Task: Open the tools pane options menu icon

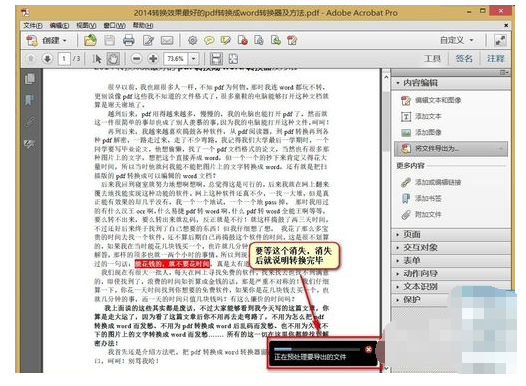Action: 504,72
